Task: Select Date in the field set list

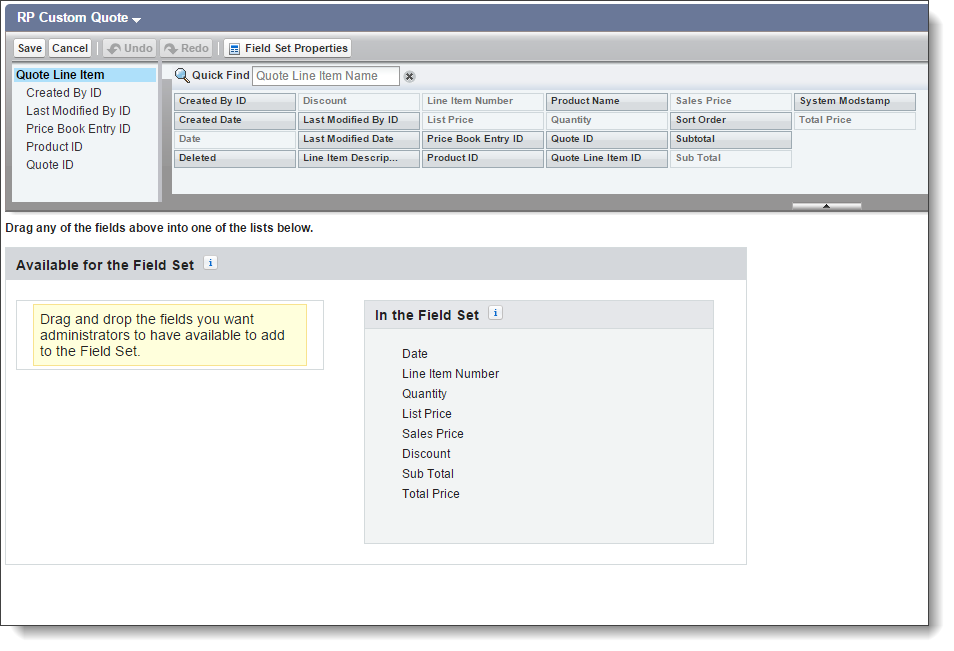Action: (x=415, y=354)
